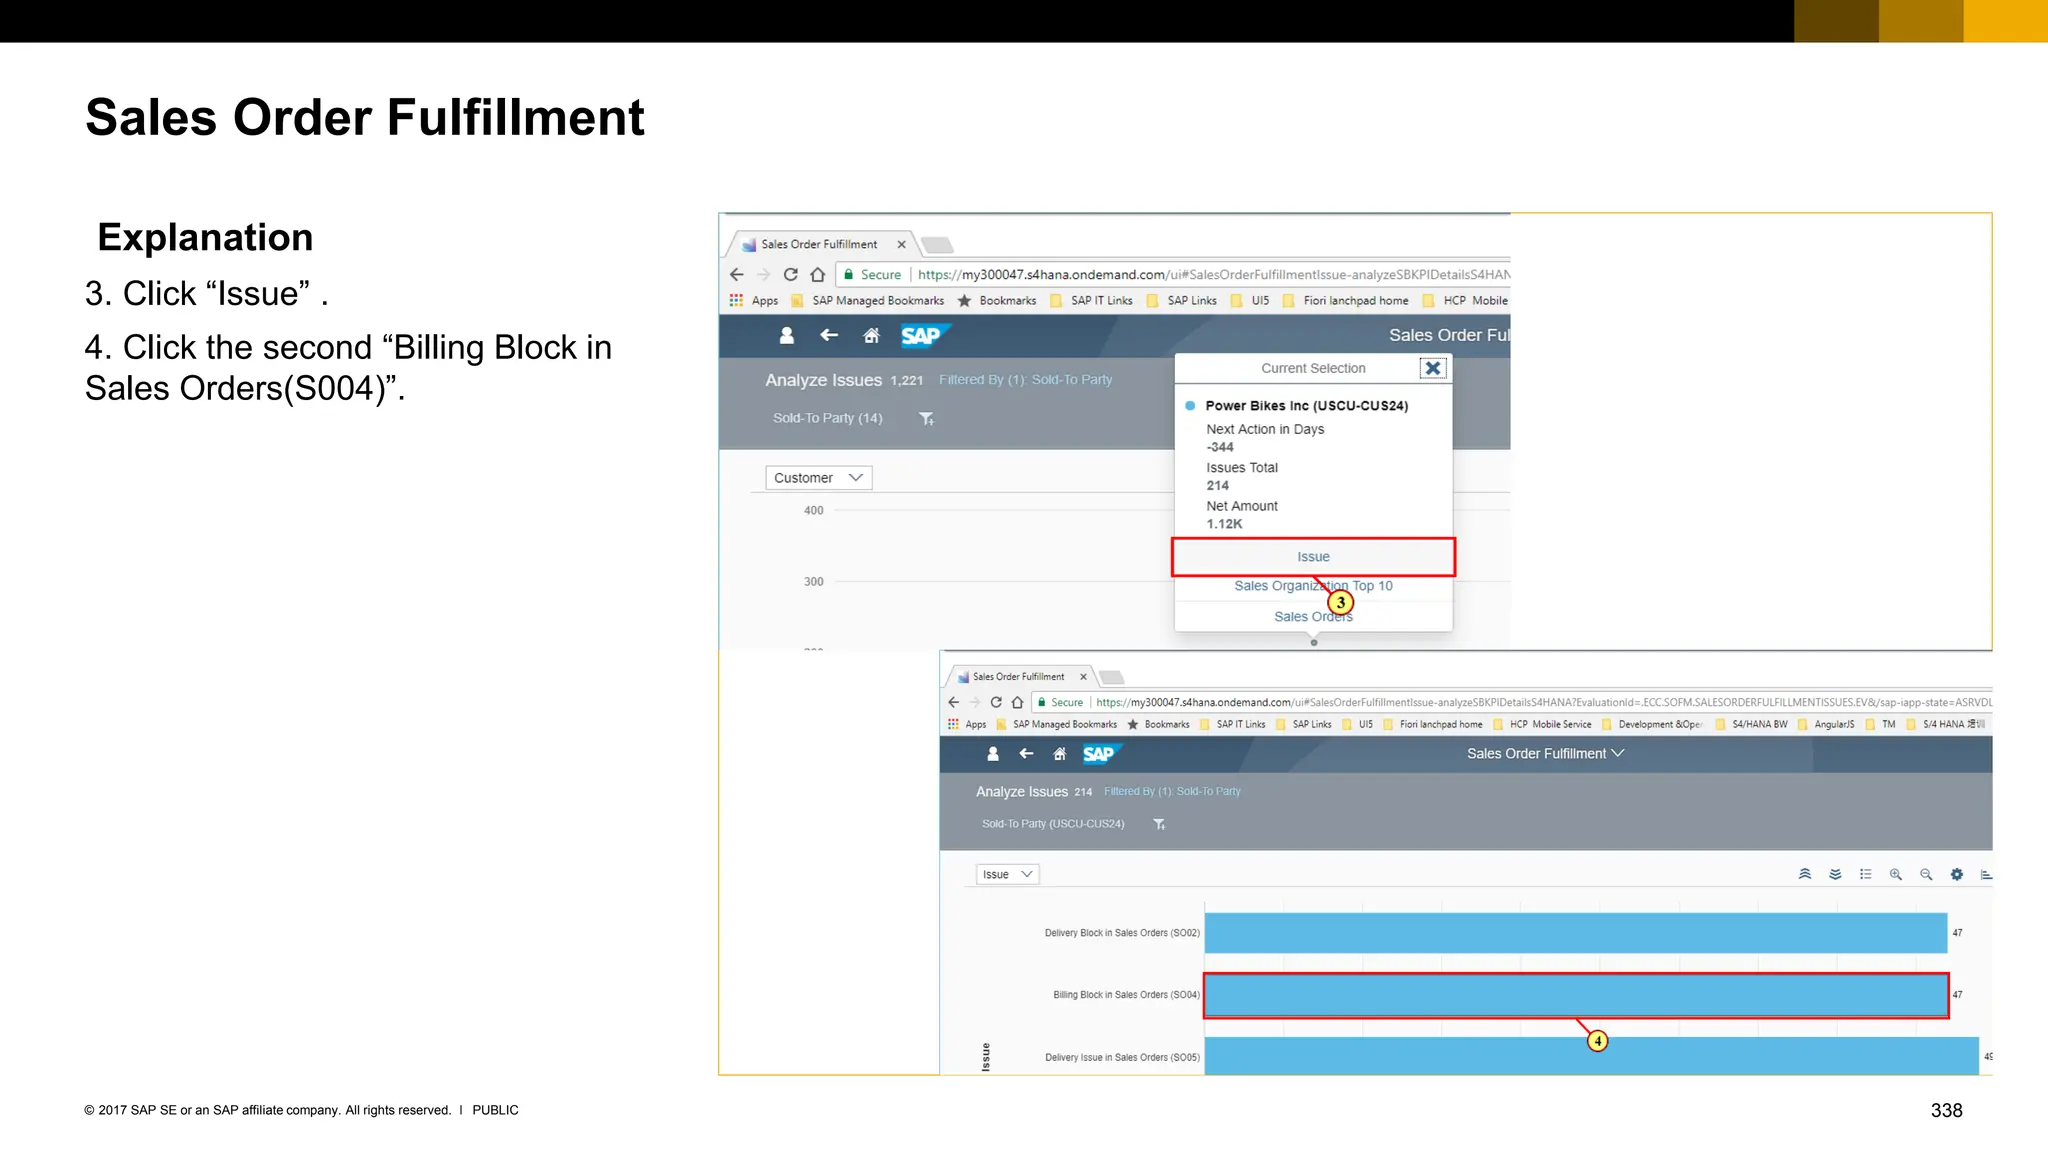This screenshot has height=1152, width=2048.
Task: Click the zoom out magnifier in chart toolbar
Action: (1926, 874)
